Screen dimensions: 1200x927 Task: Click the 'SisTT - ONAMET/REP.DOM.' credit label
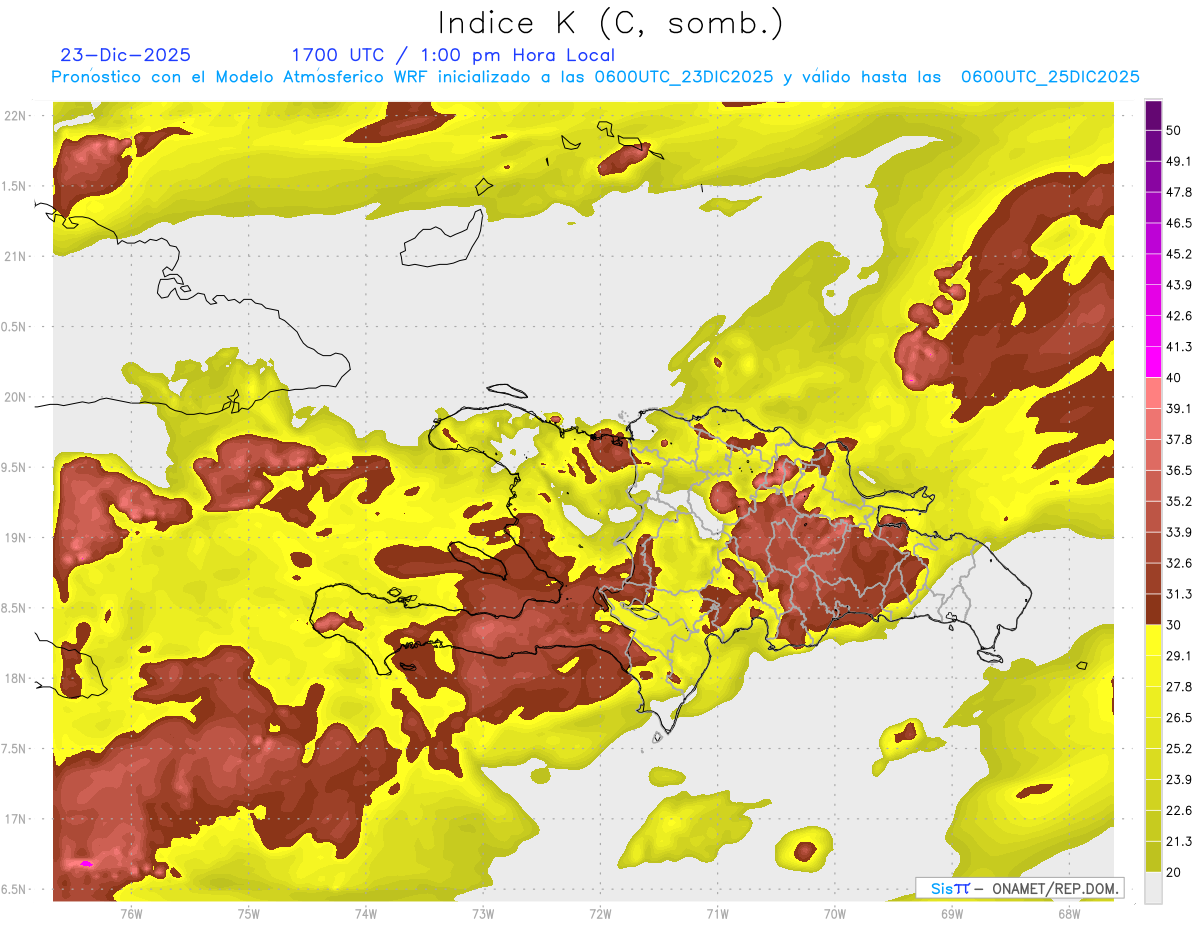(x=1019, y=888)
